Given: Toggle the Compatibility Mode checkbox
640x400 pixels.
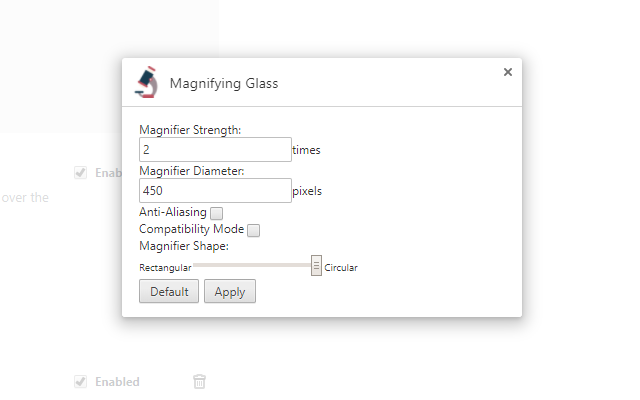Looking at the screenshot, I should coord(253,230).
